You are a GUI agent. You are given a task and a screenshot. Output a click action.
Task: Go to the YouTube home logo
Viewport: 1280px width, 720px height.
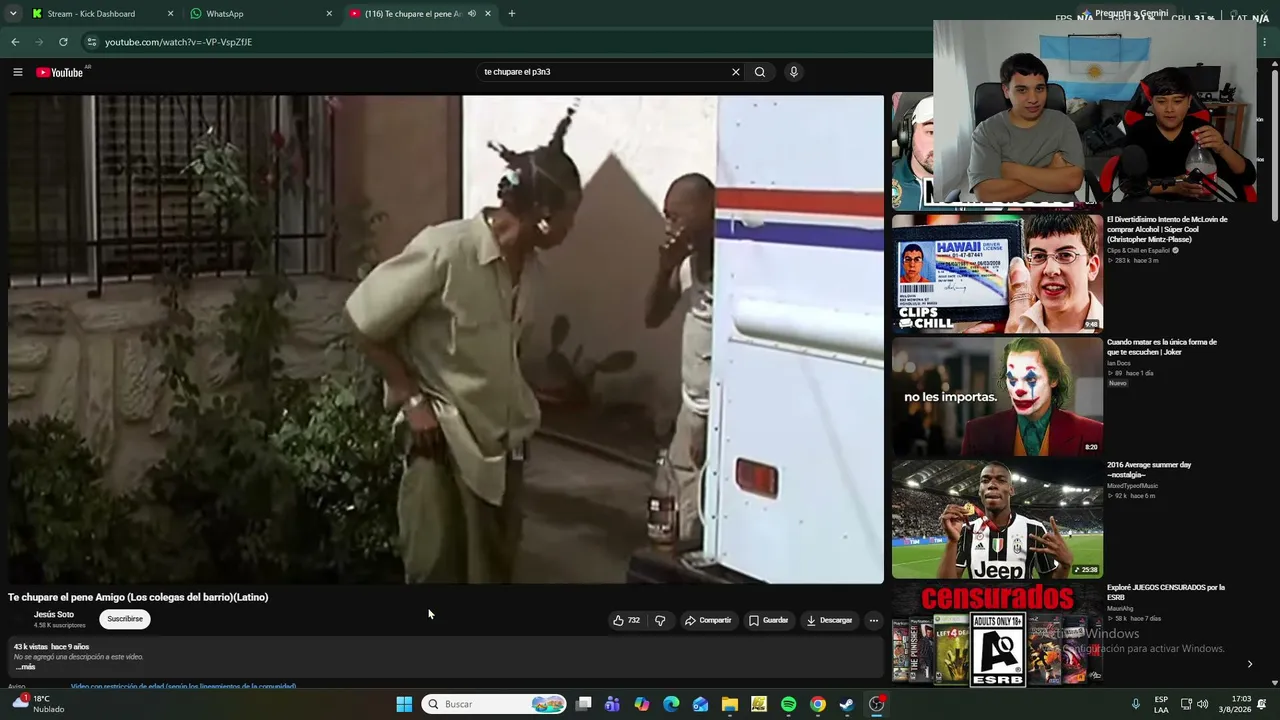[x=60, y=72]
